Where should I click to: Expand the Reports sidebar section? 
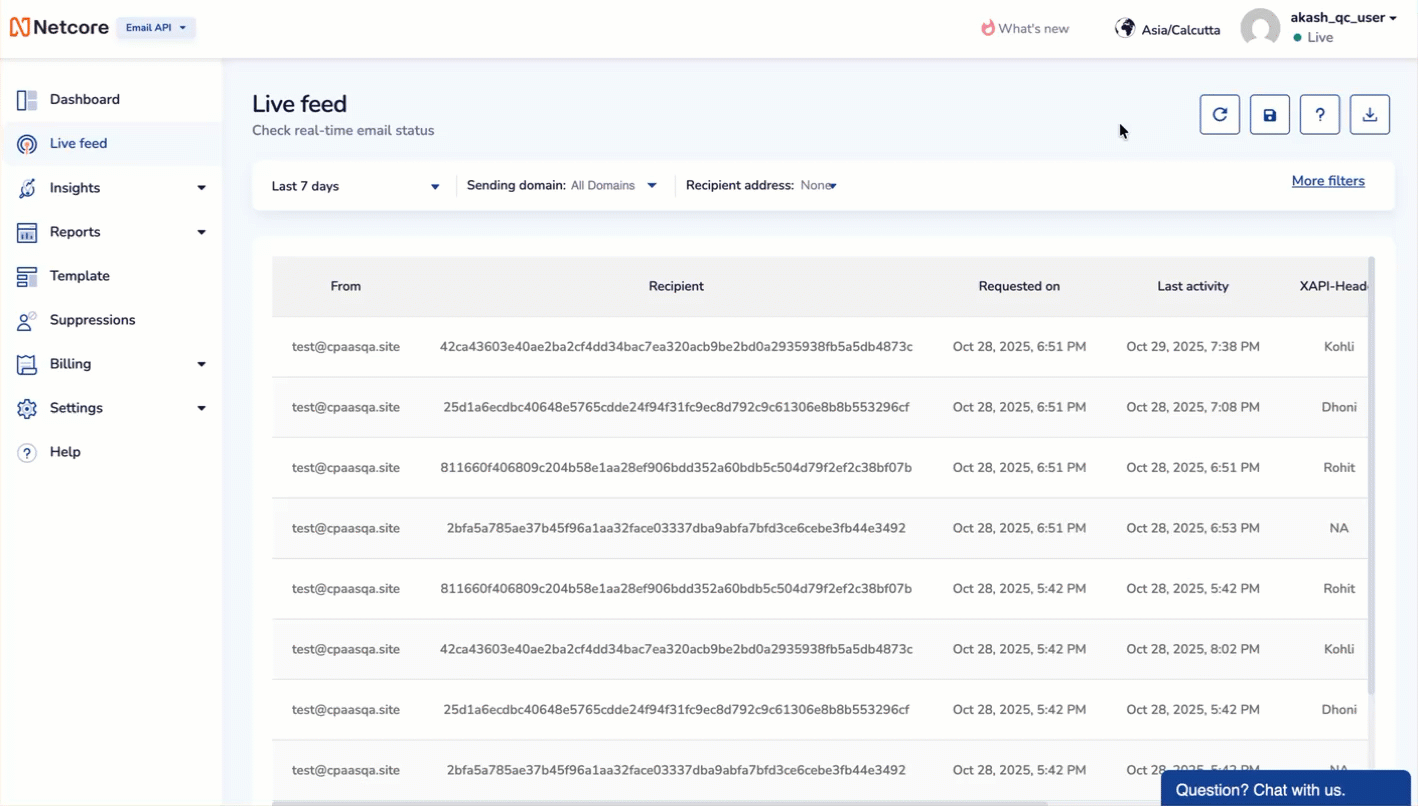[x=200, y=232]
